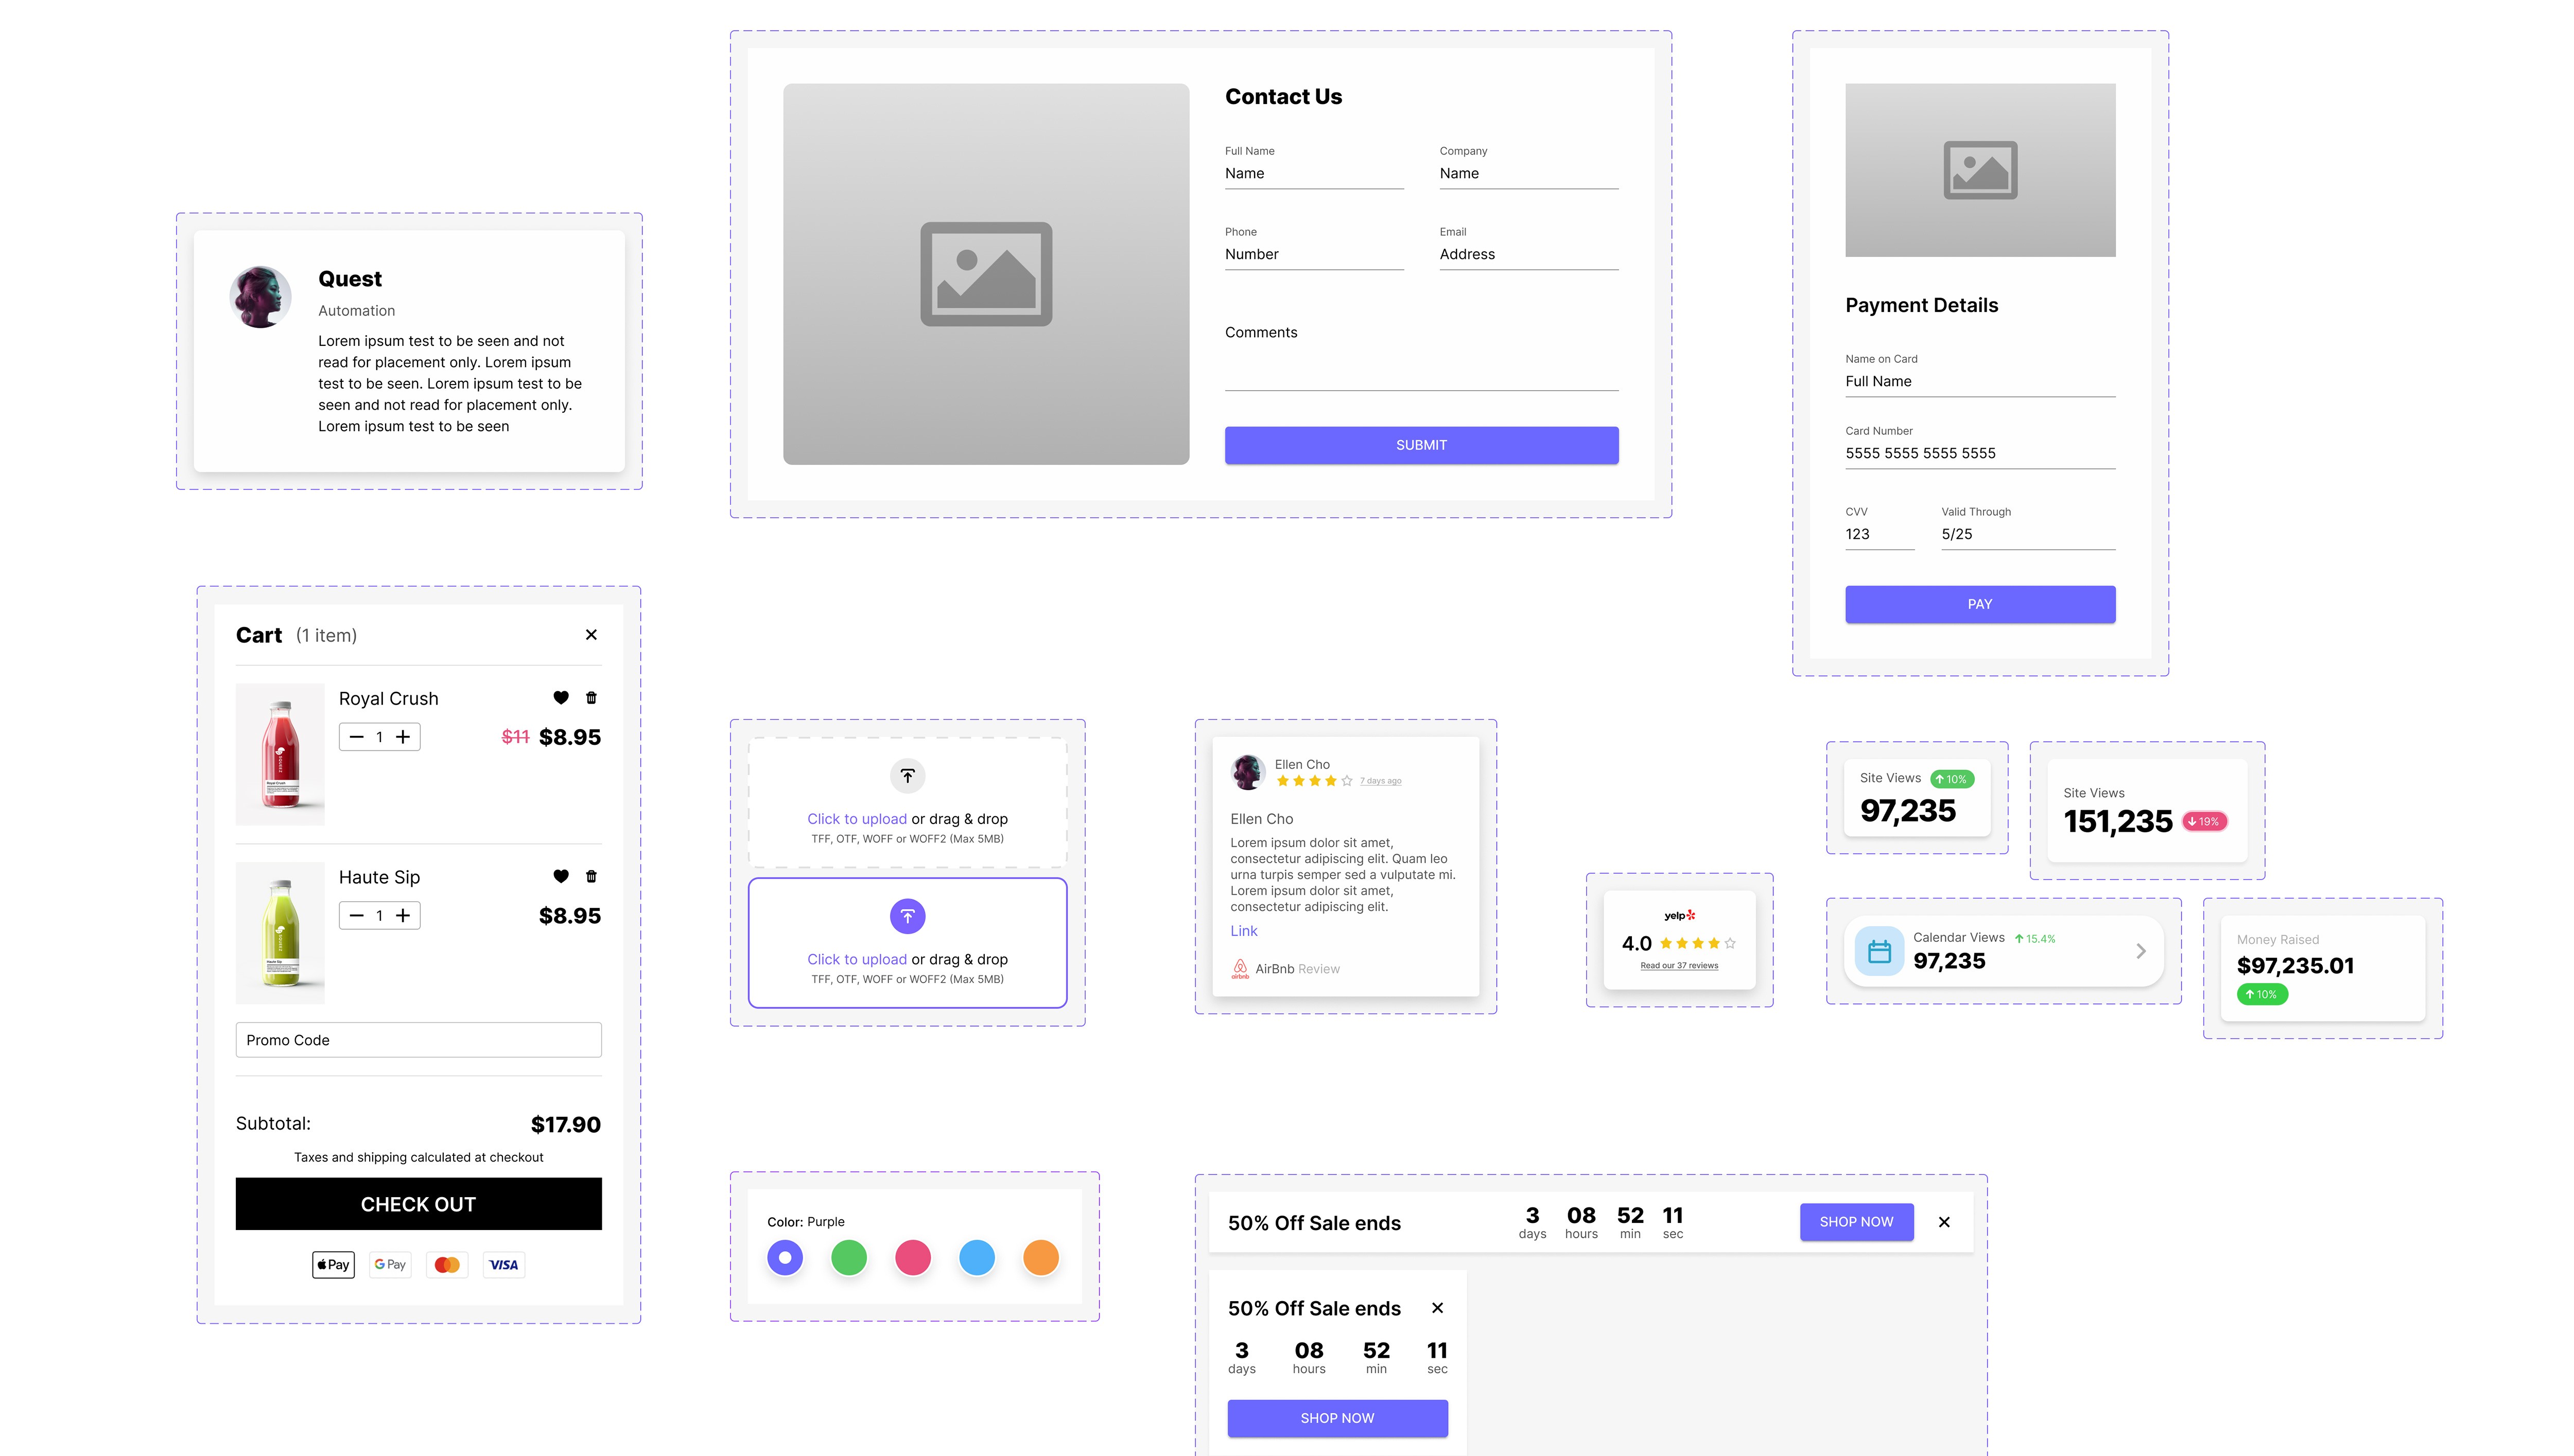This screenshot has width=2574, height=1456.
Task: Click the calendar icon in Calendar Views
Action: point(1879,951)
